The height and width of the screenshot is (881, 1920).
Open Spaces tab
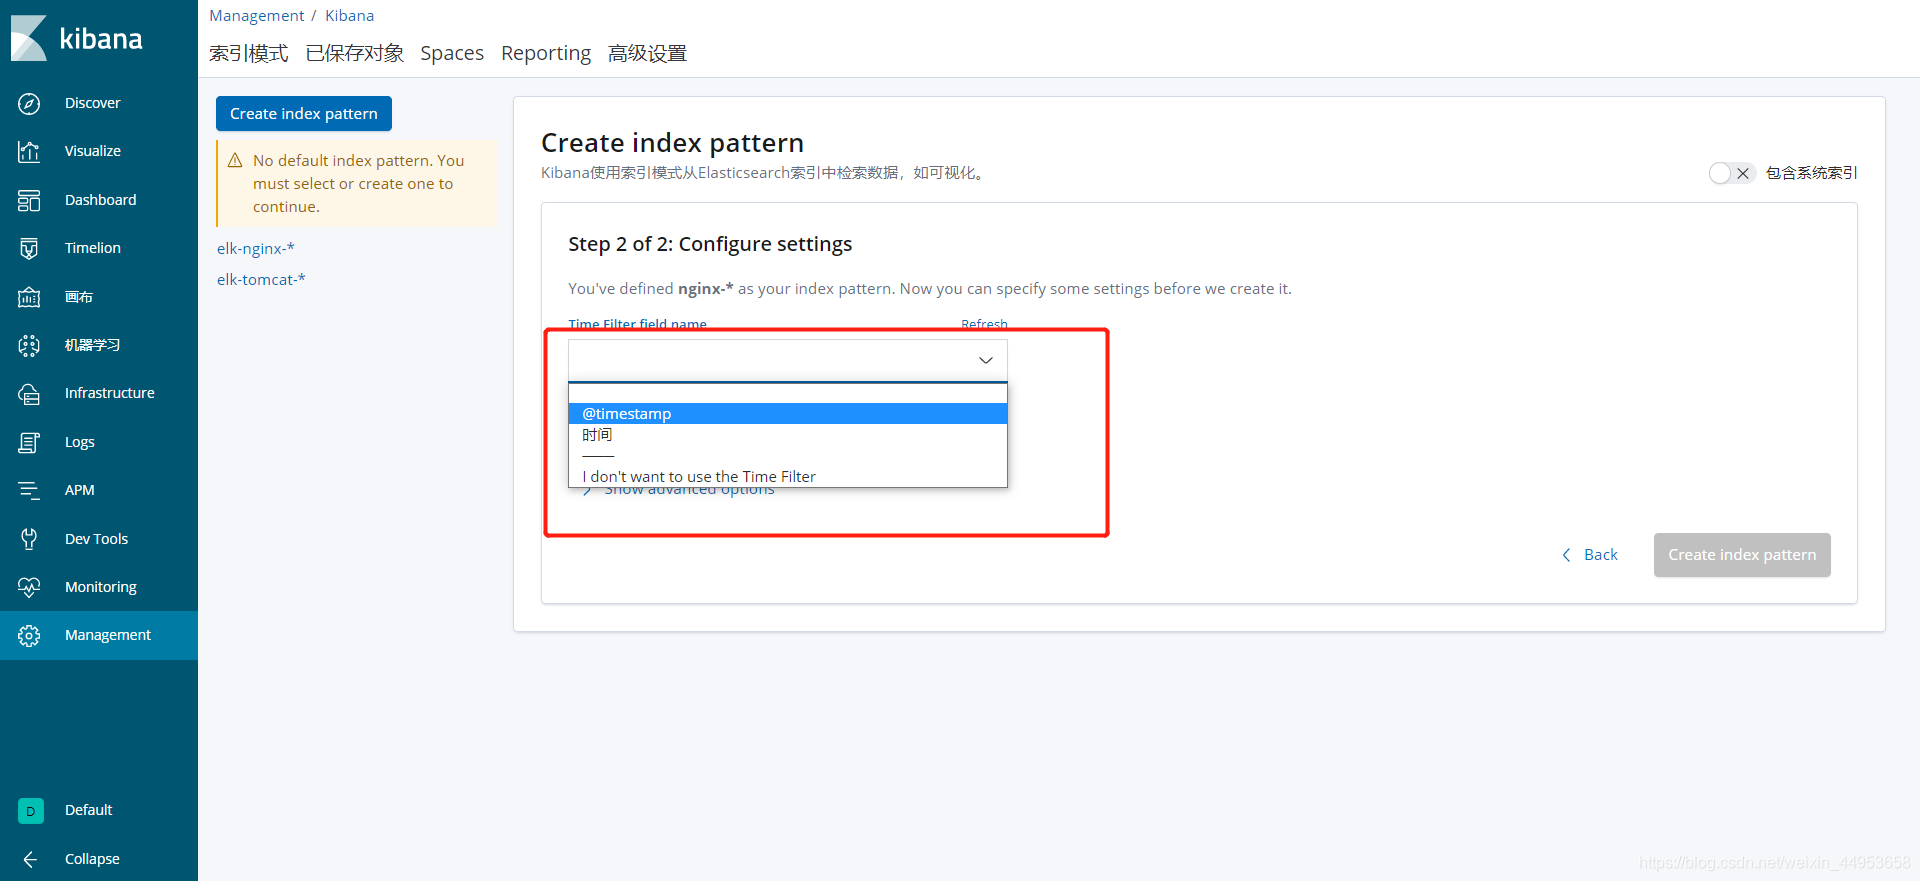click(x=452, y=53)
